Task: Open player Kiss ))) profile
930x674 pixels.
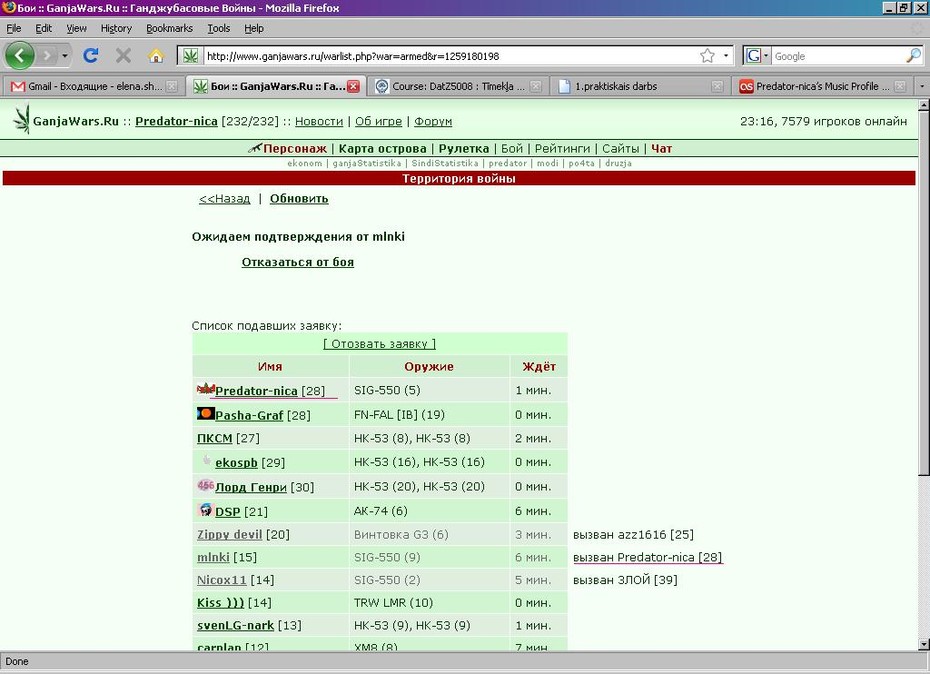Action: click(221, 603)
